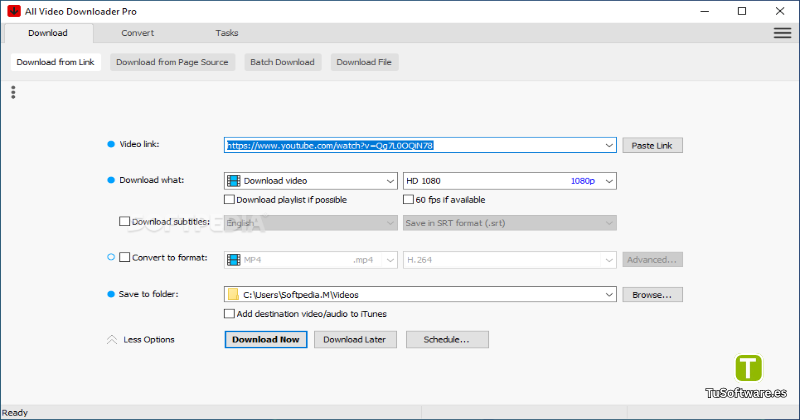Click the Video link: label
800x420 pixels.
139,144
